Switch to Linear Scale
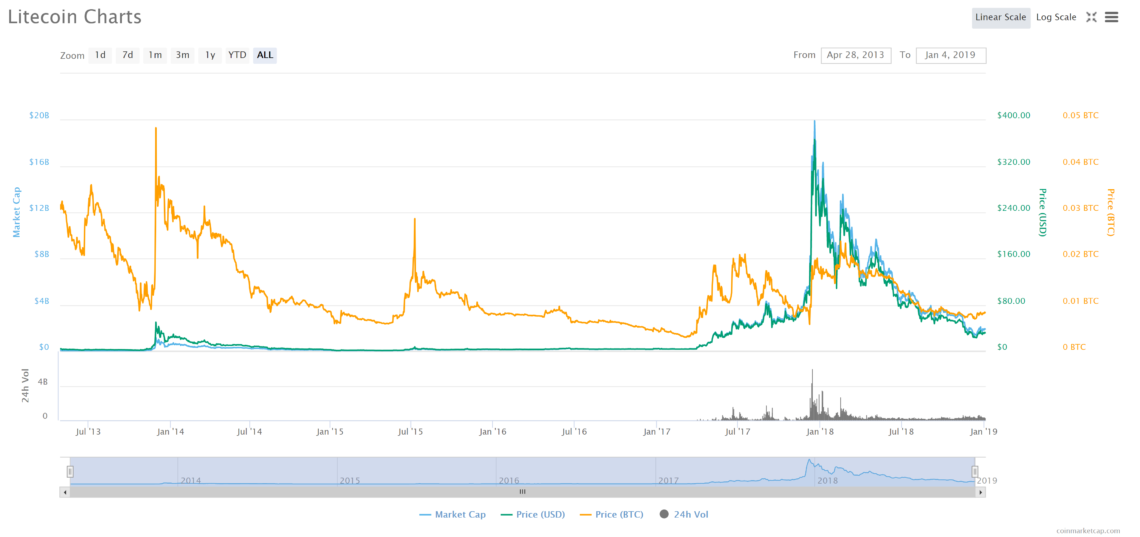 (1000, 17)
